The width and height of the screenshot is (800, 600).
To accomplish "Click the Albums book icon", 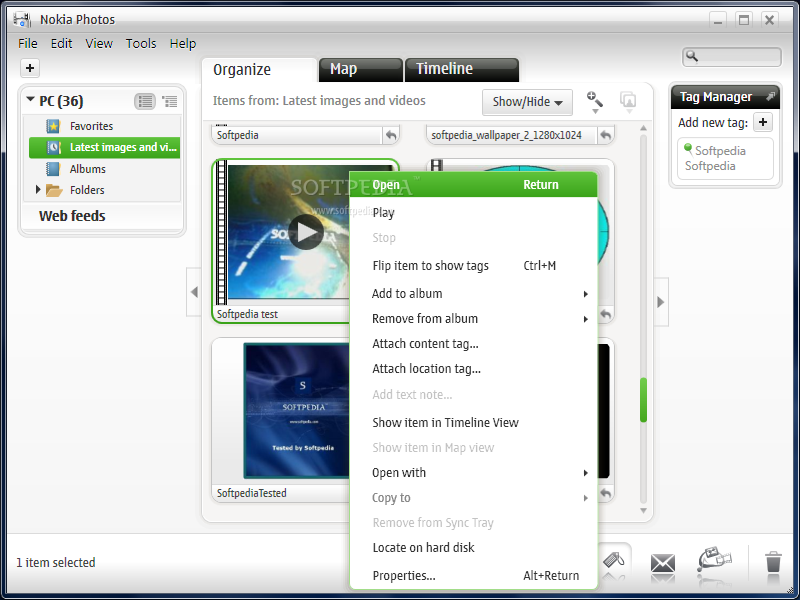I will [x=53, y=169].
